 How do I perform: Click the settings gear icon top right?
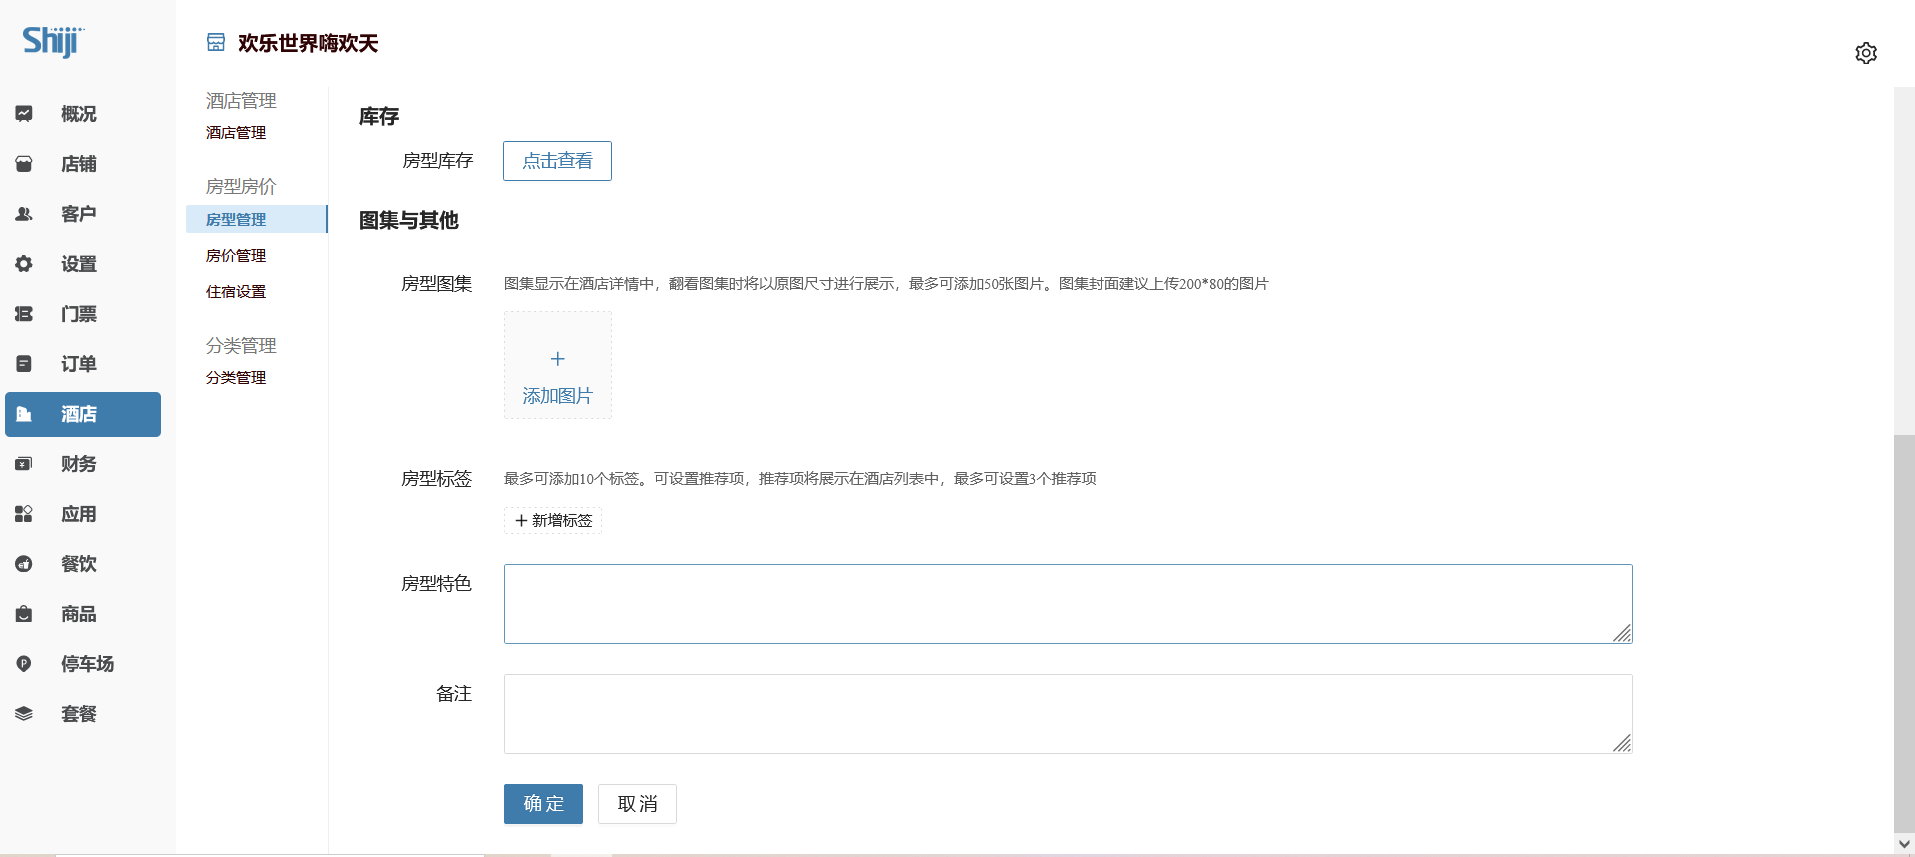click(x=1865, y=53)
